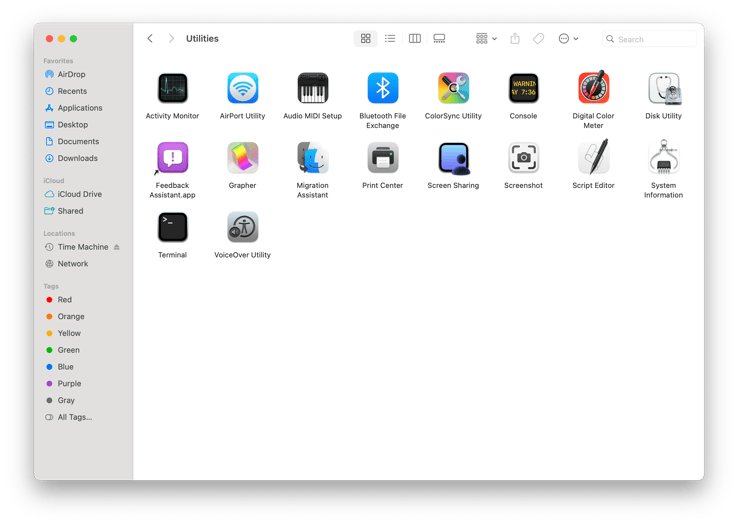Open the Group By dropdown
Image resolution: width=738 pixels, height=525 pixels.
click(x=486, y=39)
